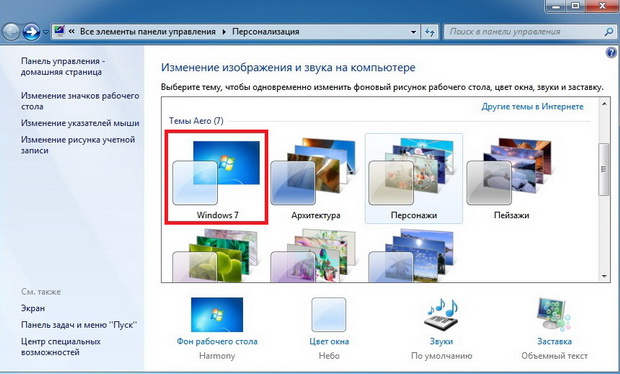Open the address bar history dropdown
620x374 pixels.
(413, 32)
